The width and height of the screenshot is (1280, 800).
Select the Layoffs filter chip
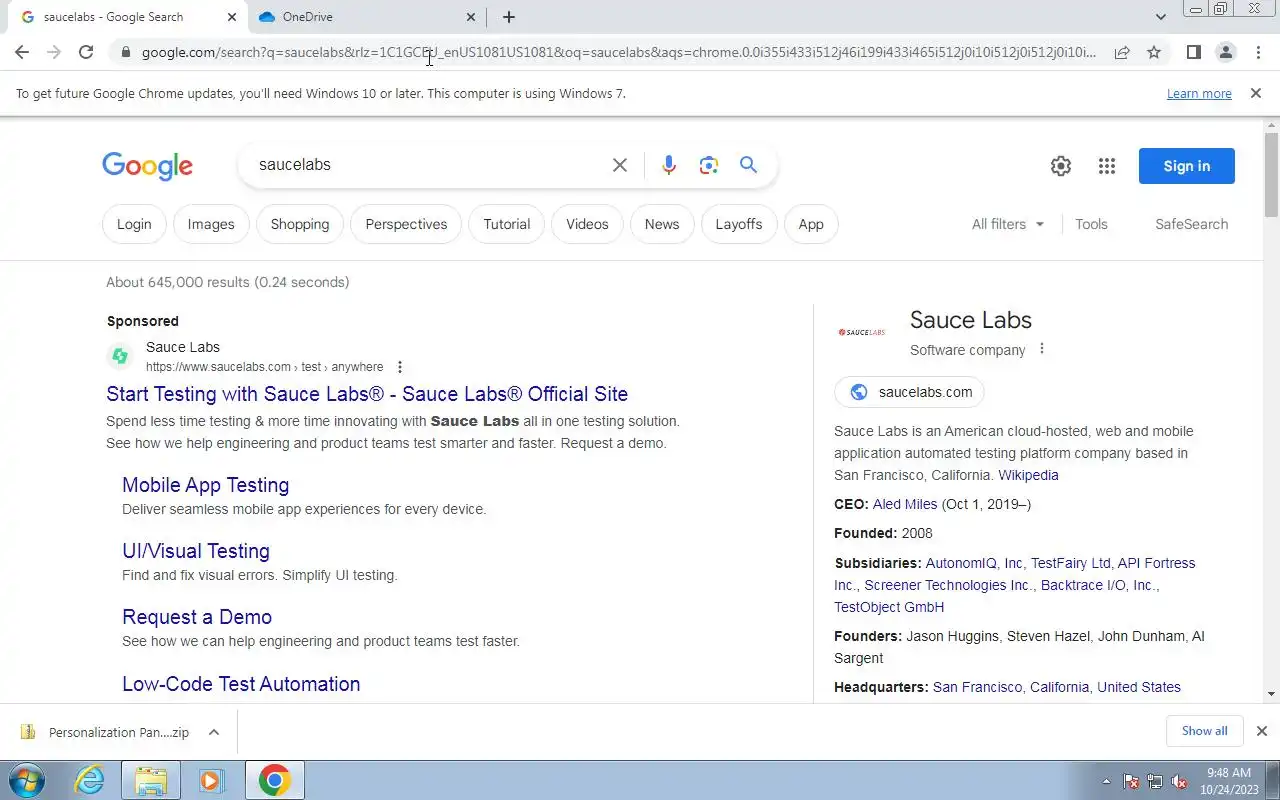point(739,224)
